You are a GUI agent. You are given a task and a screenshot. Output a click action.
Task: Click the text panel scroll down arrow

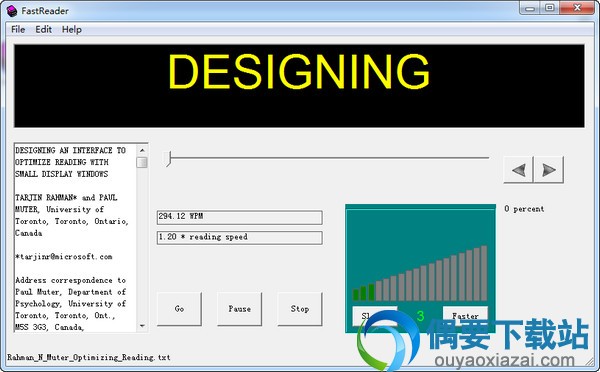(142, 326)
